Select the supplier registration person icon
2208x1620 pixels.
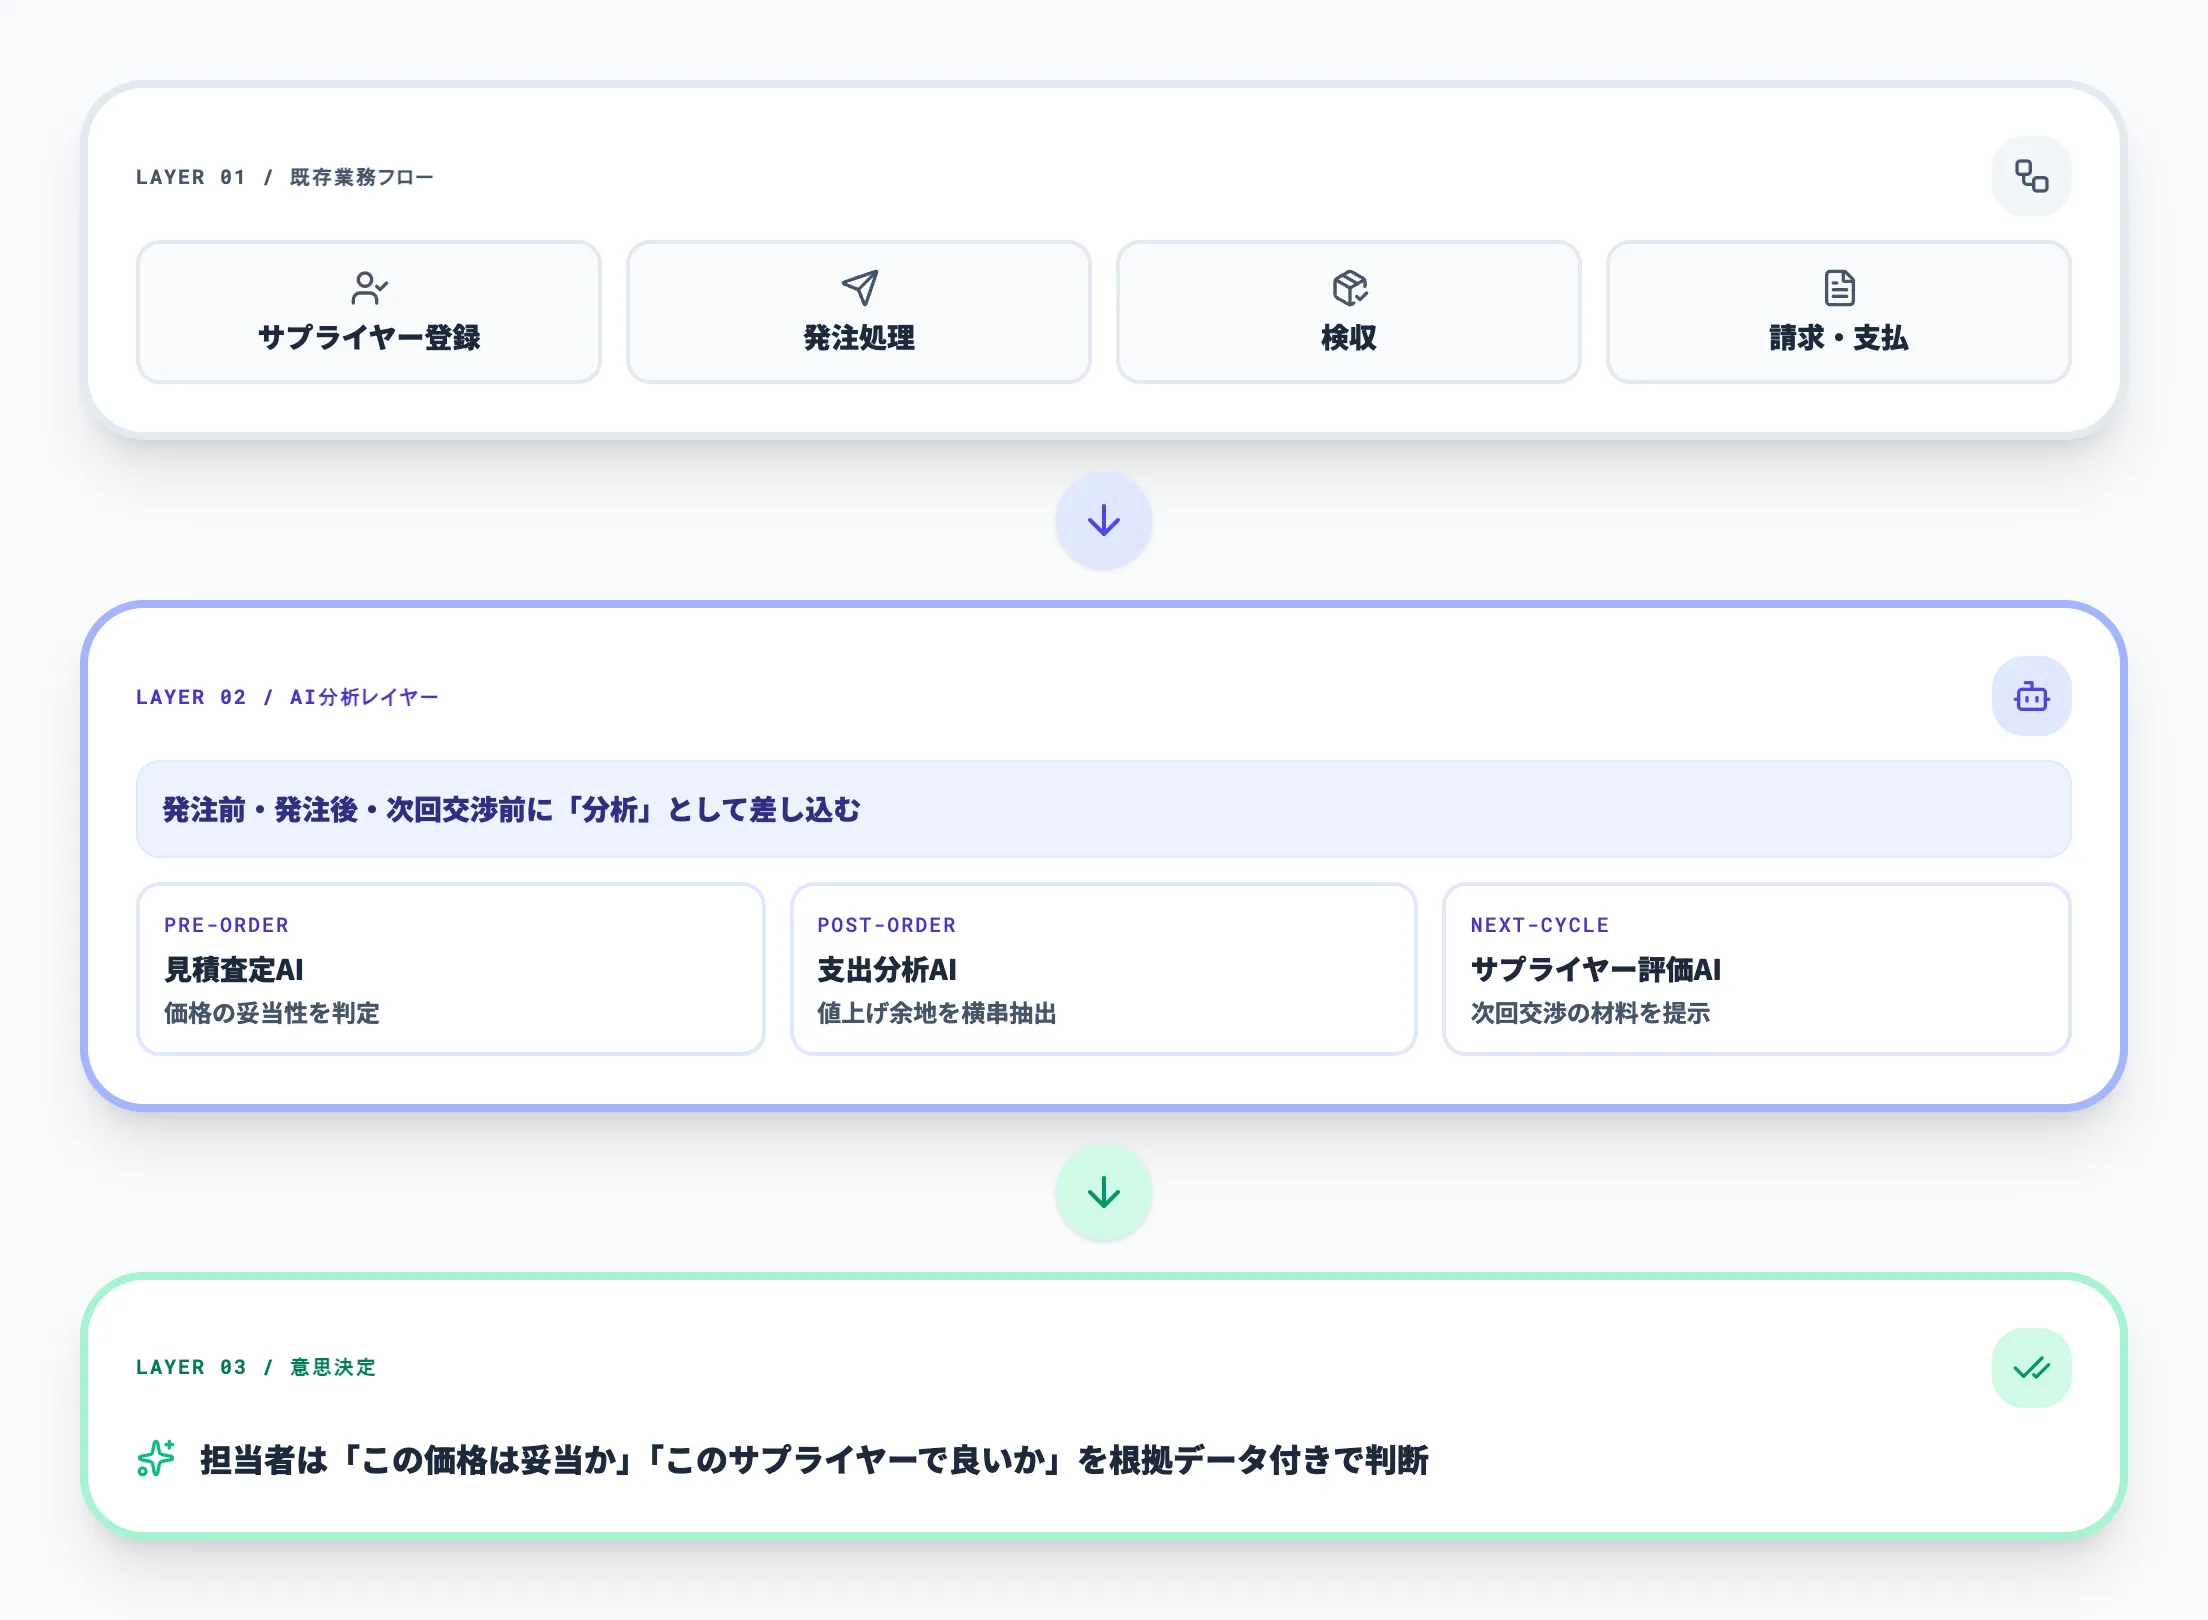(x=370, y=287)
